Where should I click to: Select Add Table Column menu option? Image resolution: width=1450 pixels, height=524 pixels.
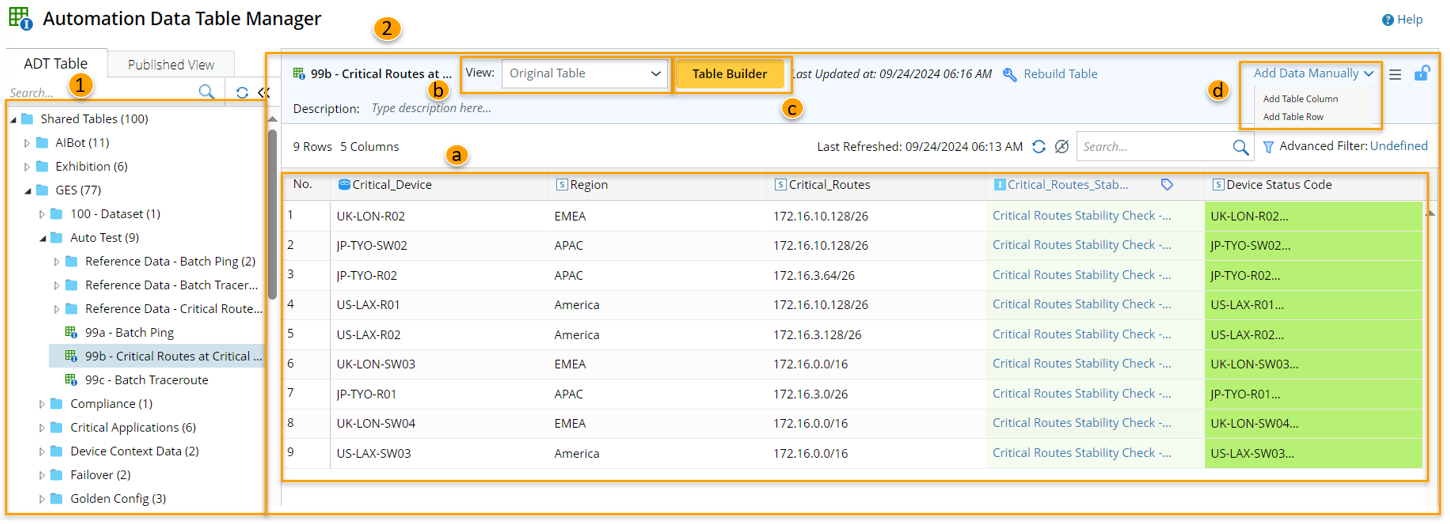(1300, 99)
